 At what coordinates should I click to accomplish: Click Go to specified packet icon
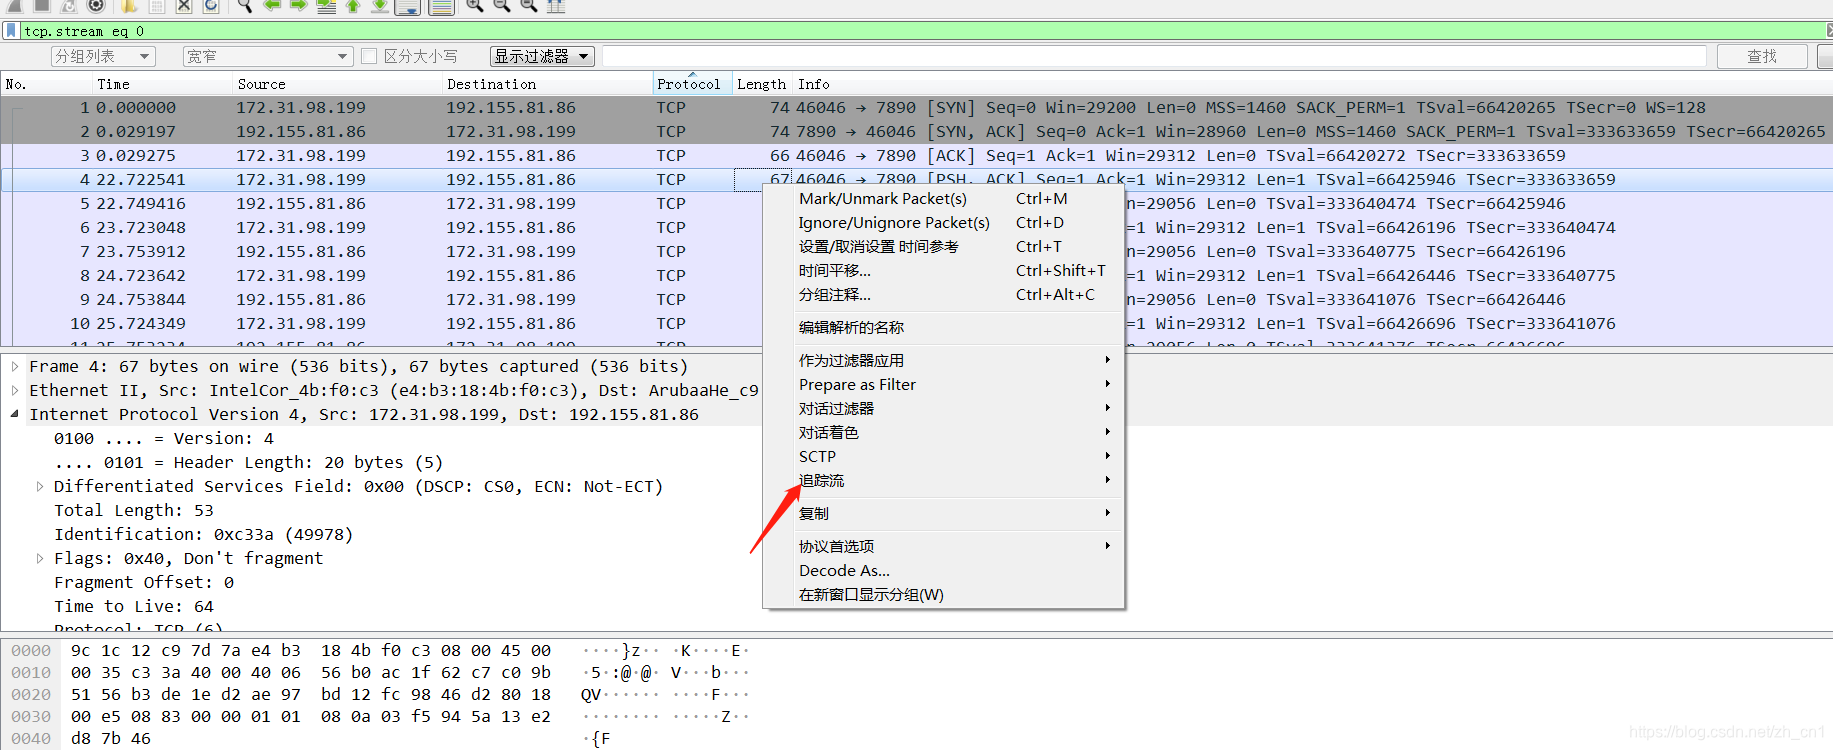point(326,5)
